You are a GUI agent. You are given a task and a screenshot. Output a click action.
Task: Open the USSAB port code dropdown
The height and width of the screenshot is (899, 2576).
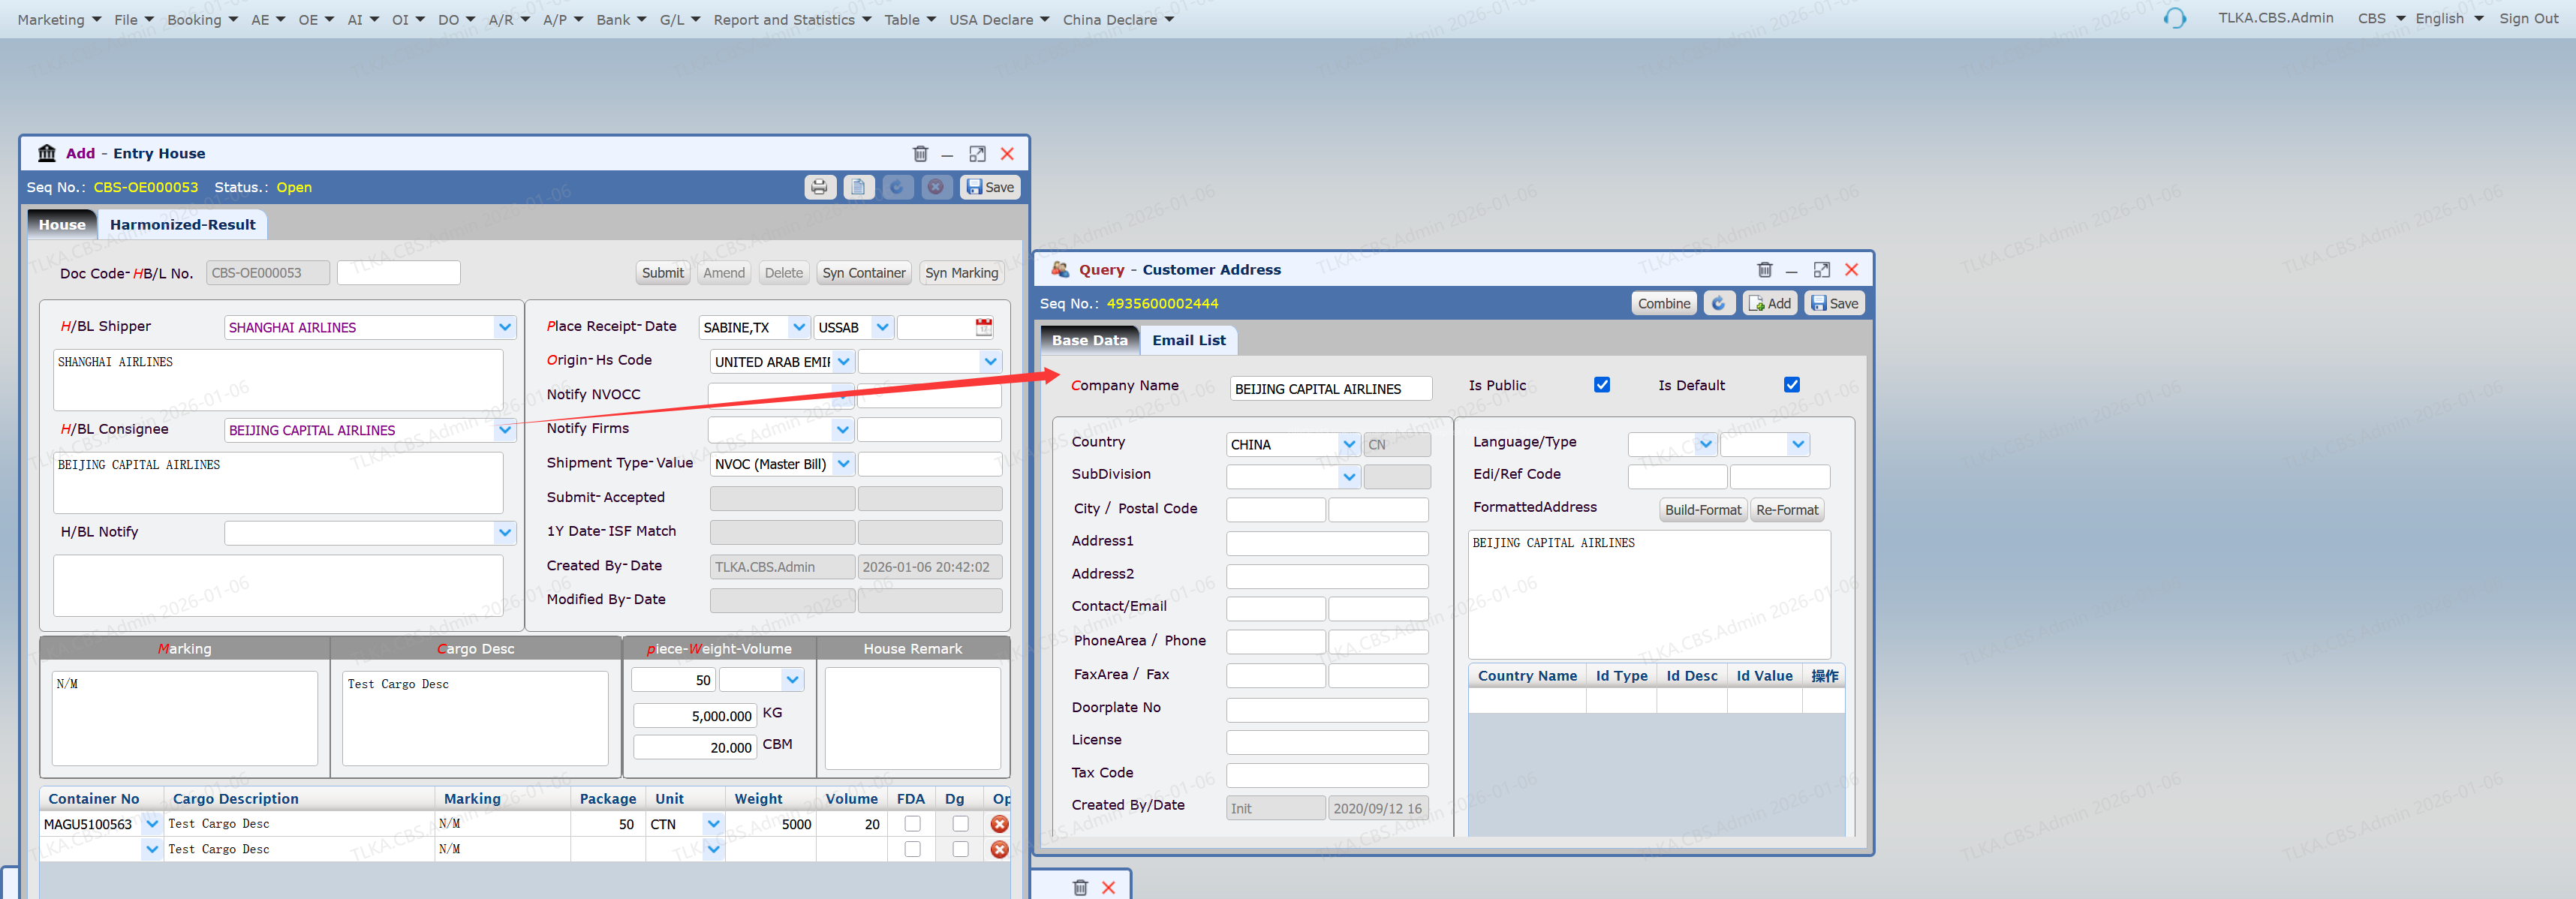(882, 327)
